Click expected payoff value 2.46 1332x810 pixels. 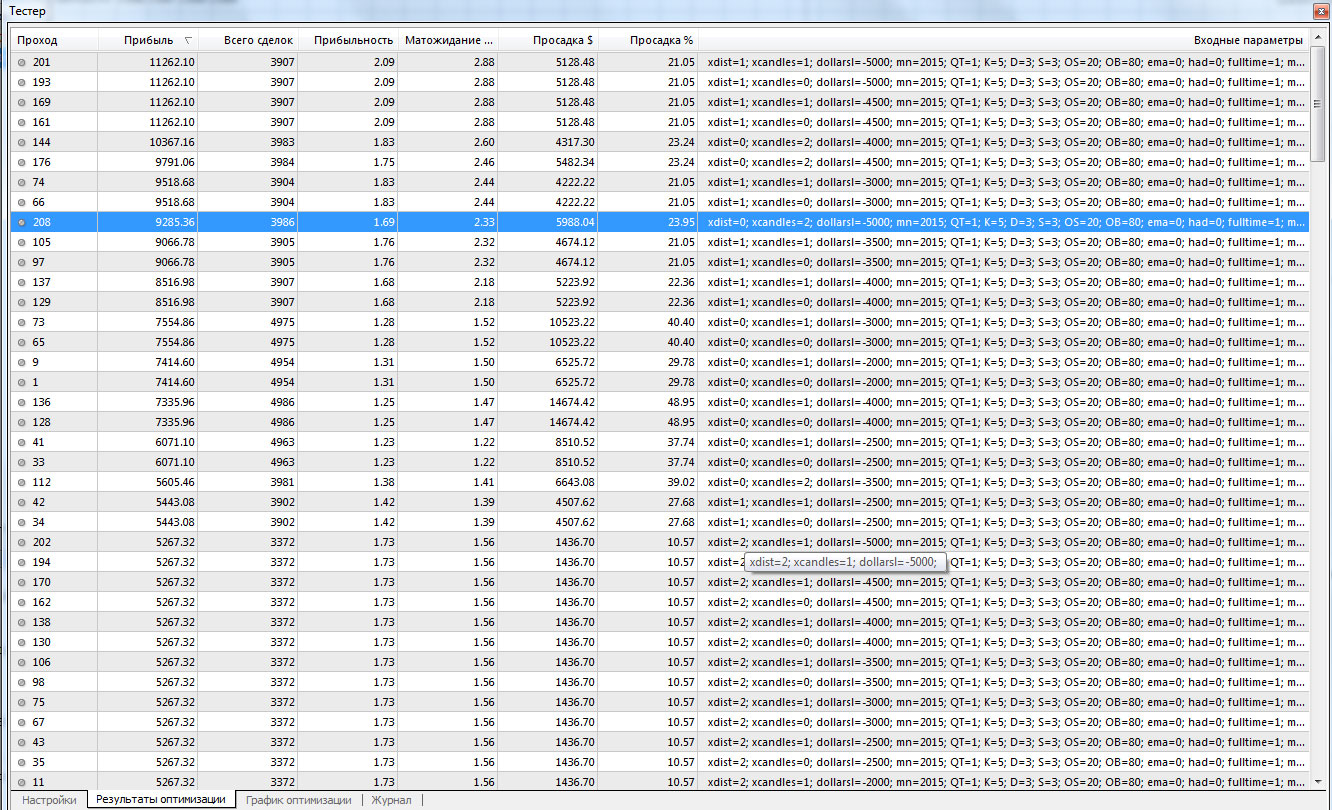coord(484,162)
